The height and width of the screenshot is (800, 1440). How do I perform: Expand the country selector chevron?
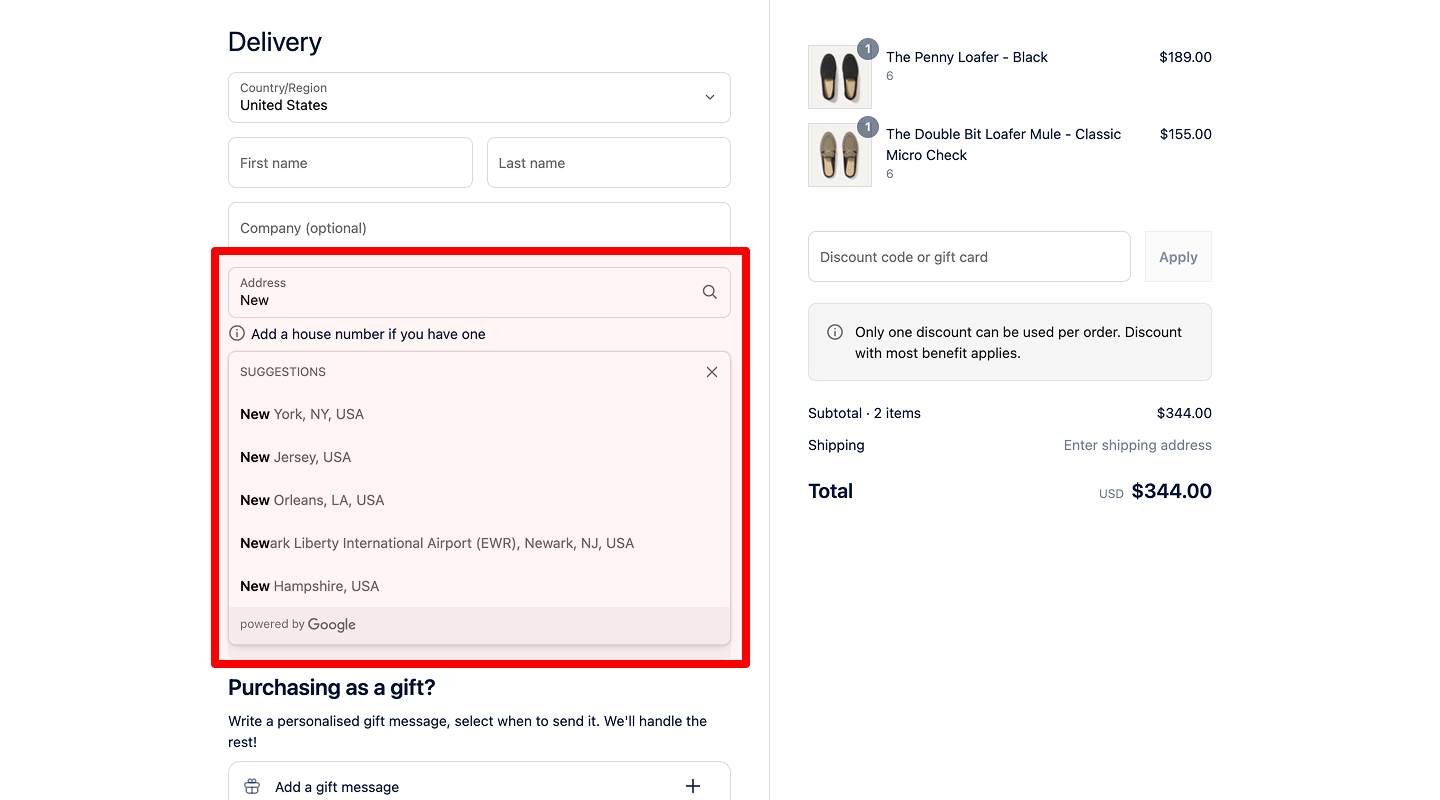click(x=709, y=97)
